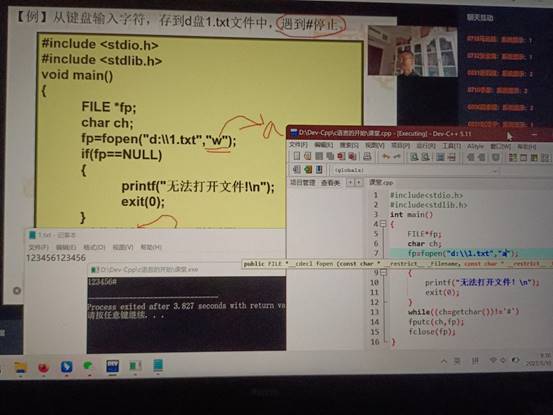The width and height of the screenshot is (553, 415).
Task: Toggle 拼 IME mode indicator
Action: point(475,361)
